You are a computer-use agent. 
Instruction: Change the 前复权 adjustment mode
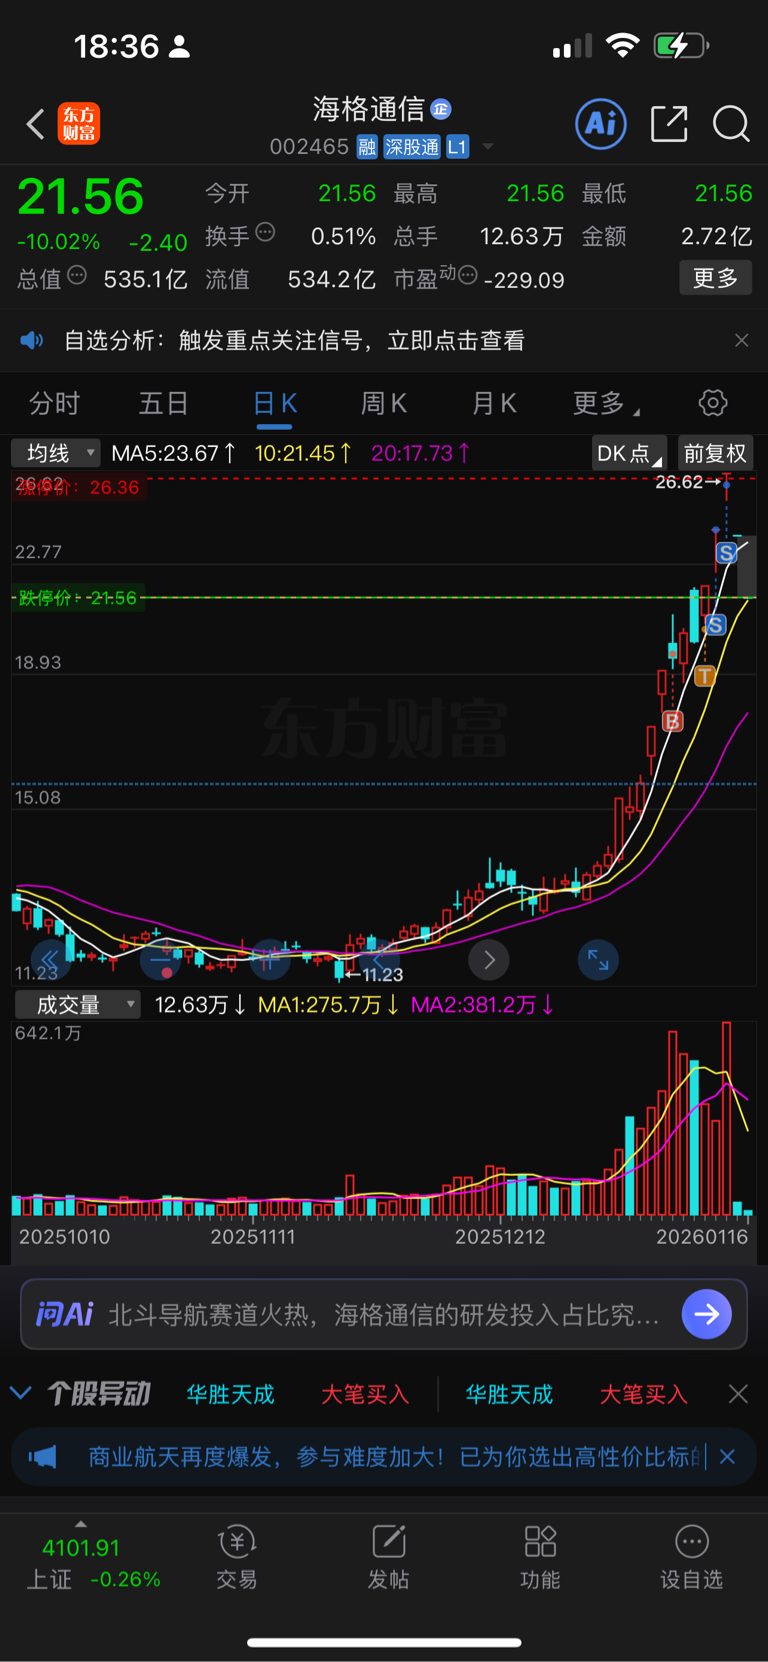715,453
